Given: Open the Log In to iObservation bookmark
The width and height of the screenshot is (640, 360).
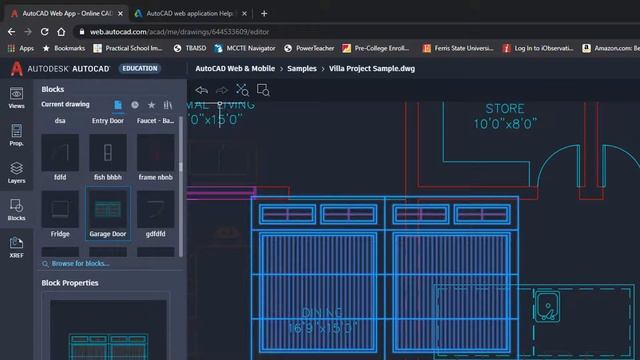Looking at the screenshot, I should click(x=538, y=48).
